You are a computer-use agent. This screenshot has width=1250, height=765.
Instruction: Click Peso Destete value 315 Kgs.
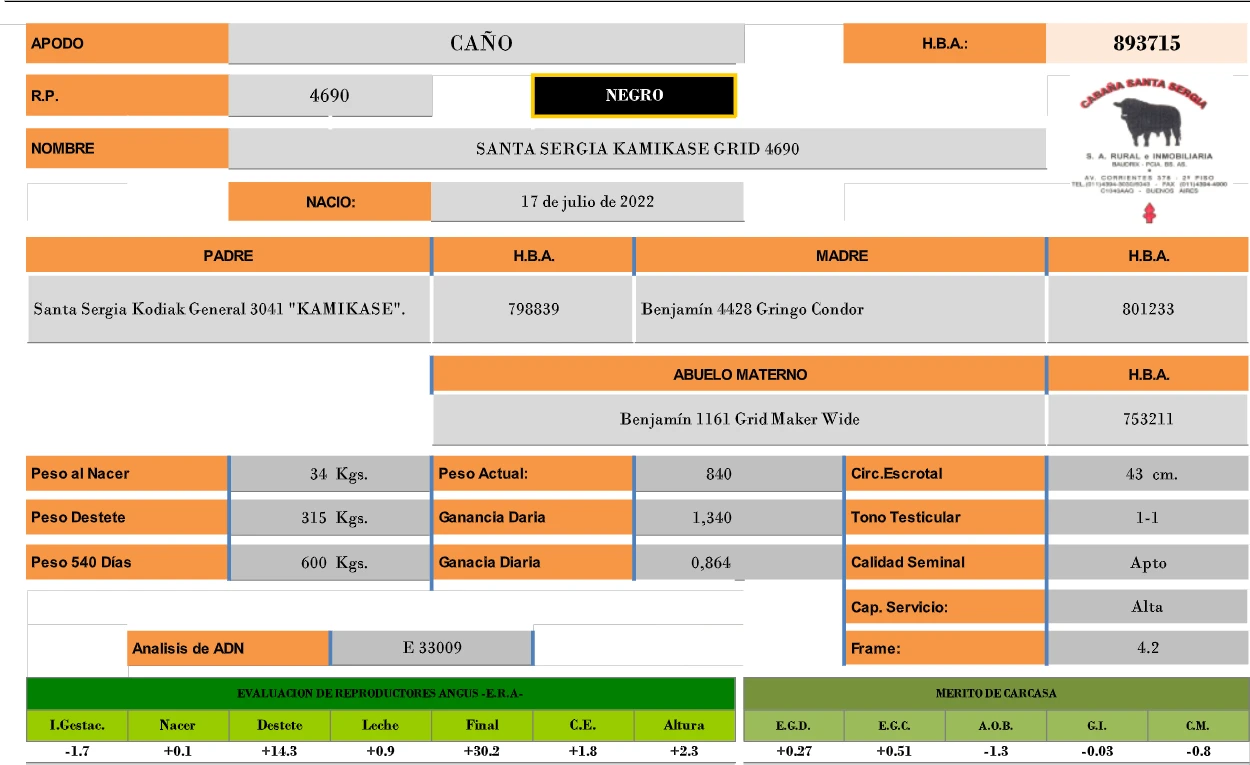330,518
